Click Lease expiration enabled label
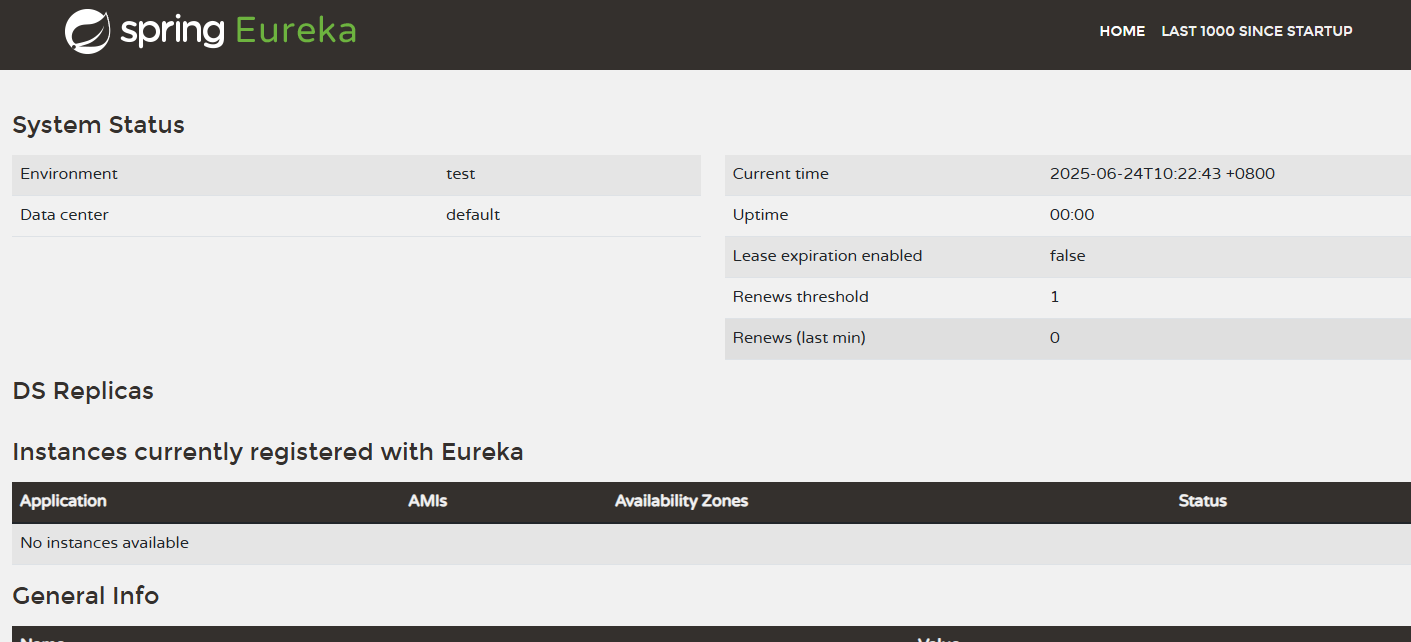Viewport: 1411px width, 642px height. tap(827, 256)
